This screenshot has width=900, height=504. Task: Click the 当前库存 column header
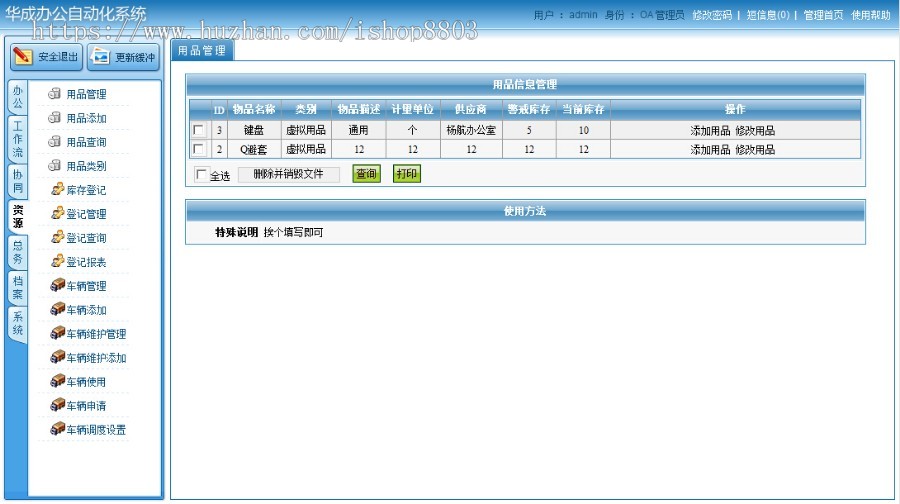coord(583,109)
